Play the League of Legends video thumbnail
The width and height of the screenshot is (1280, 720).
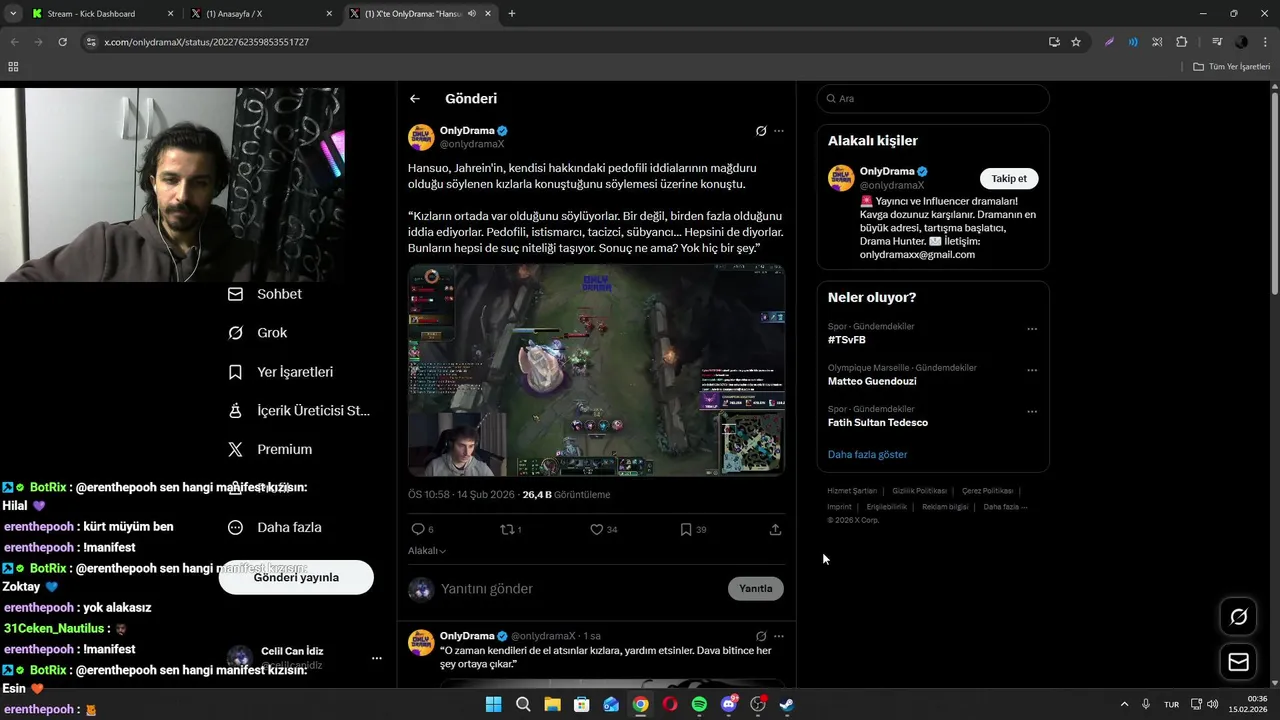tap(596, 370)
